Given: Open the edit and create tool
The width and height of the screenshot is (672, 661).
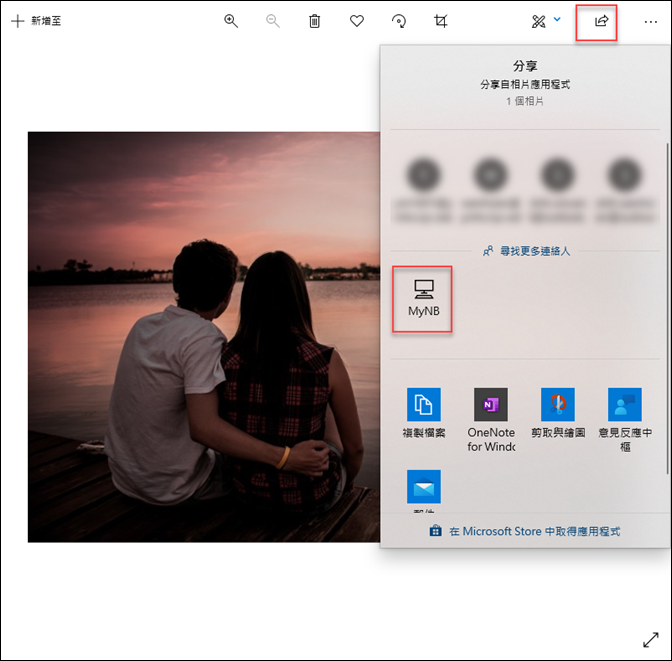Looking at the screenshot, I should tap(538, 21).
